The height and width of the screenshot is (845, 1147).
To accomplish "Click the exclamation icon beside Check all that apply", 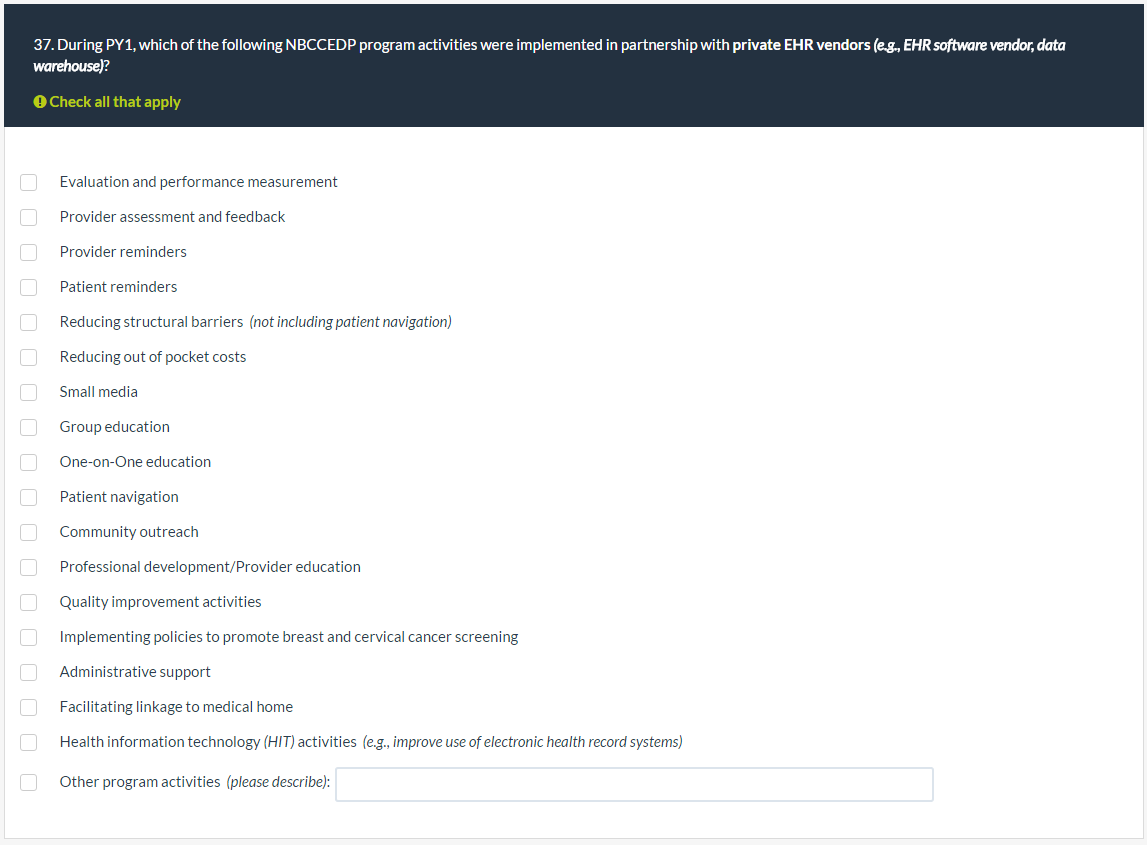I will 39,102.
